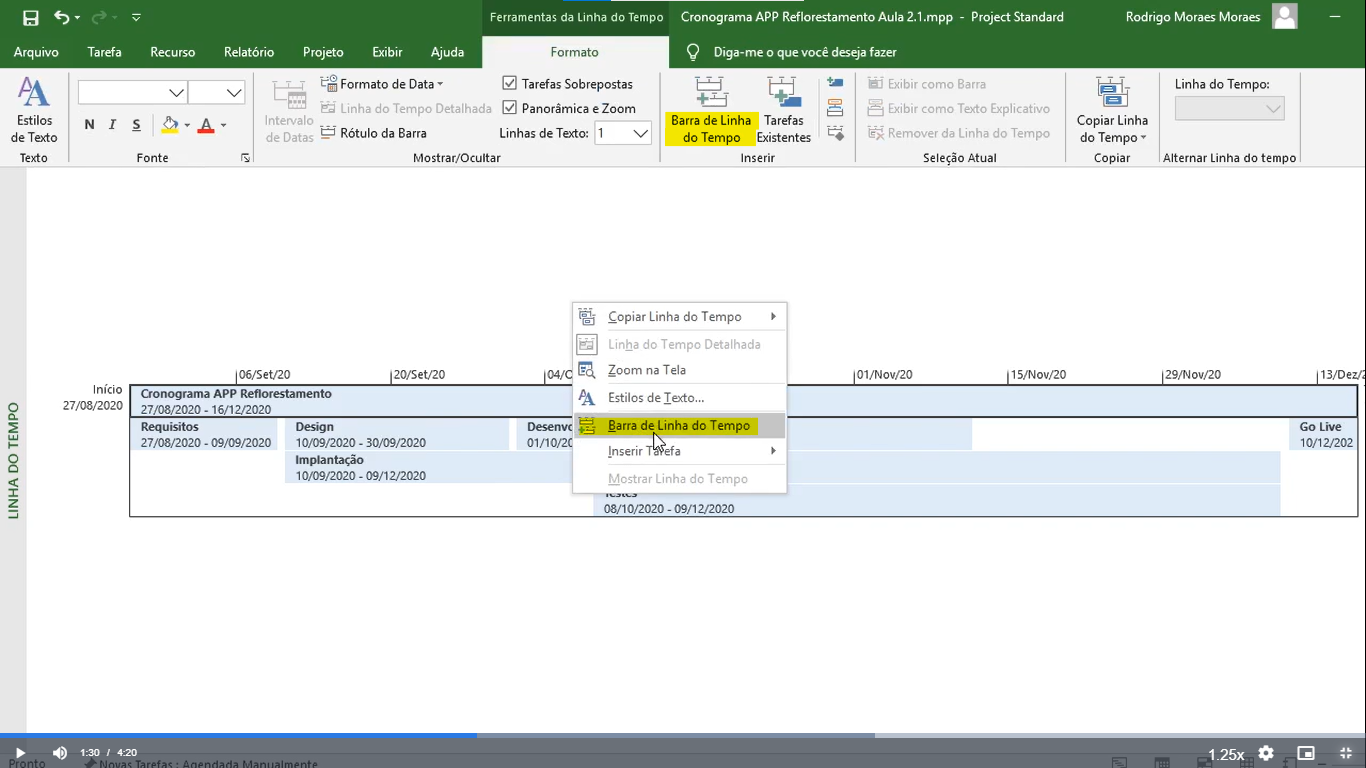Click the Rodrigo Moraes Moraes account name
Viewport: 1366px width, 768px height.
pyautogui.click(x=1192, y=17)
